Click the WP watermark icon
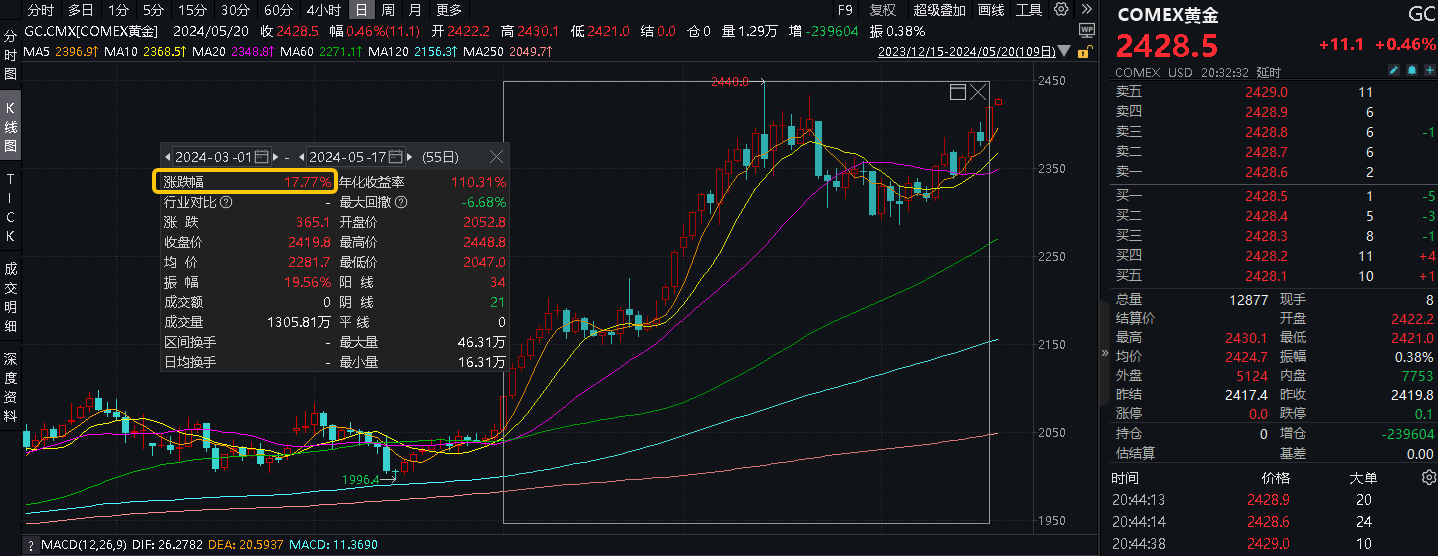 [x=1086, y=31]
